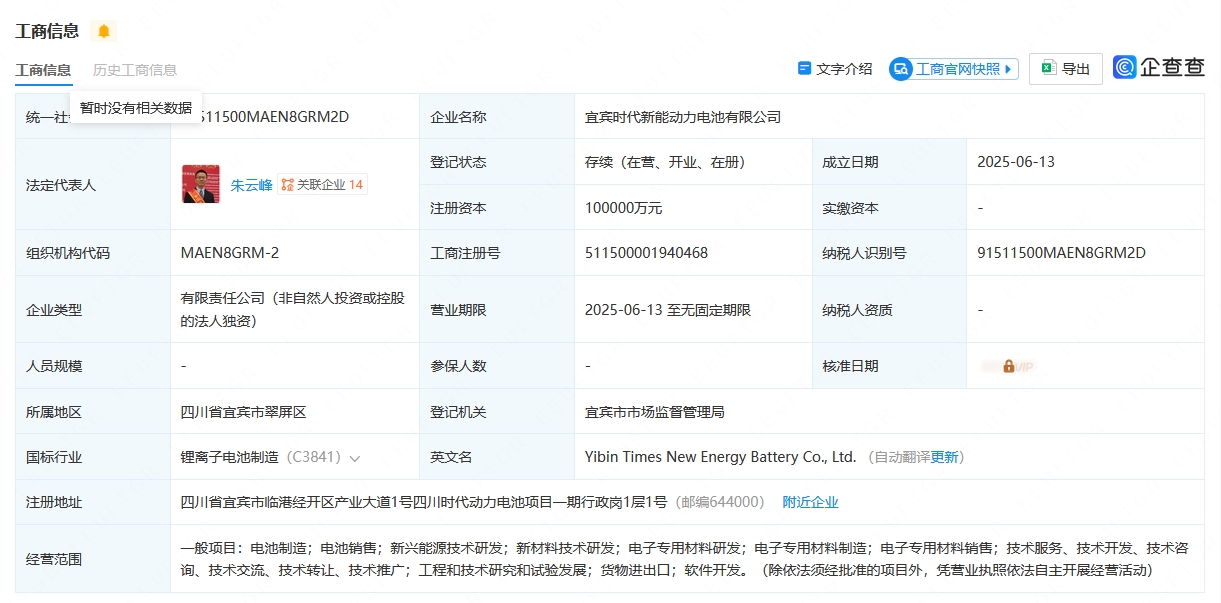1221x603 pixels.
Task: Click the 营业期限 label
Action: (x=458, y=310)
